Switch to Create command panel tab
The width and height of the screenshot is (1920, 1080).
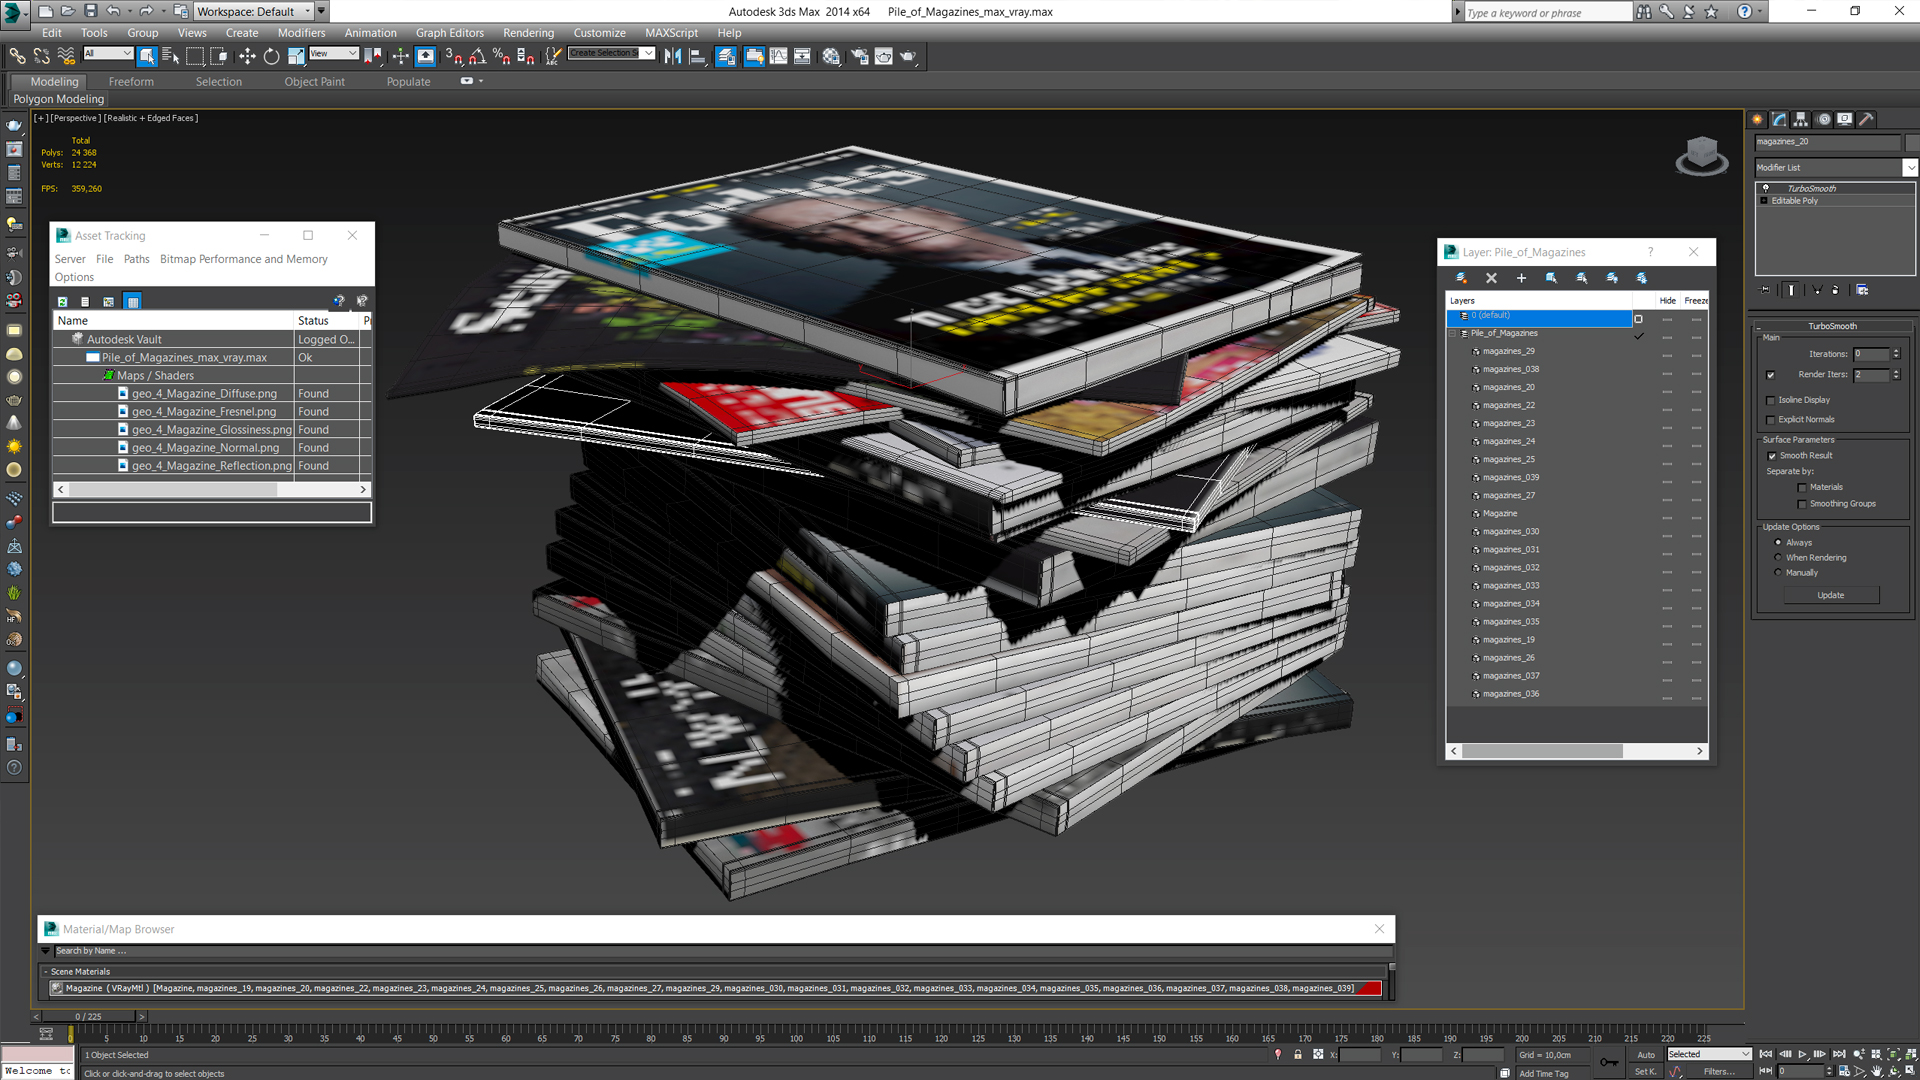point(1758,119)
